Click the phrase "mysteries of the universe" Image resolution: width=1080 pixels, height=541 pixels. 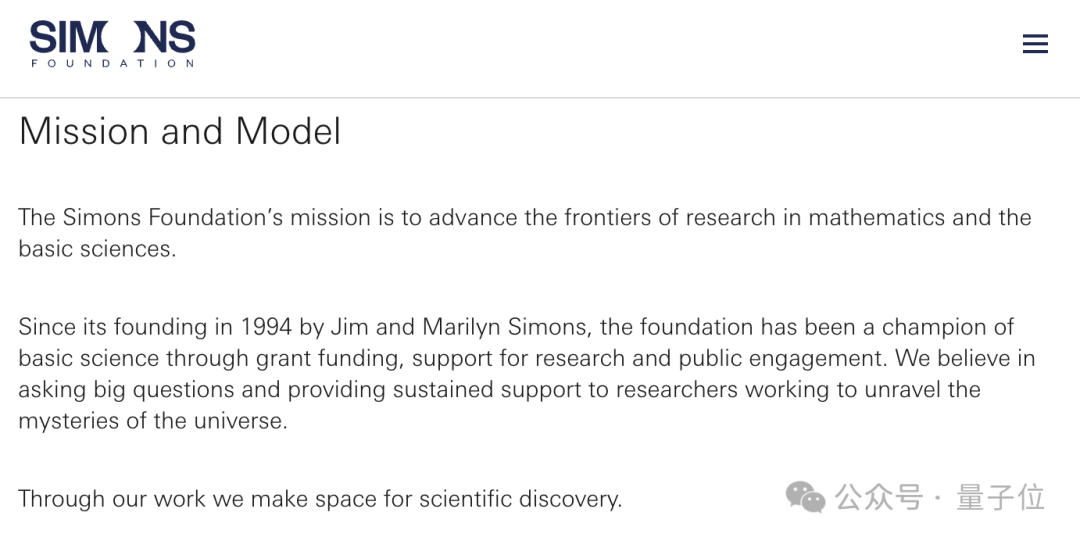tap(152, 421)
